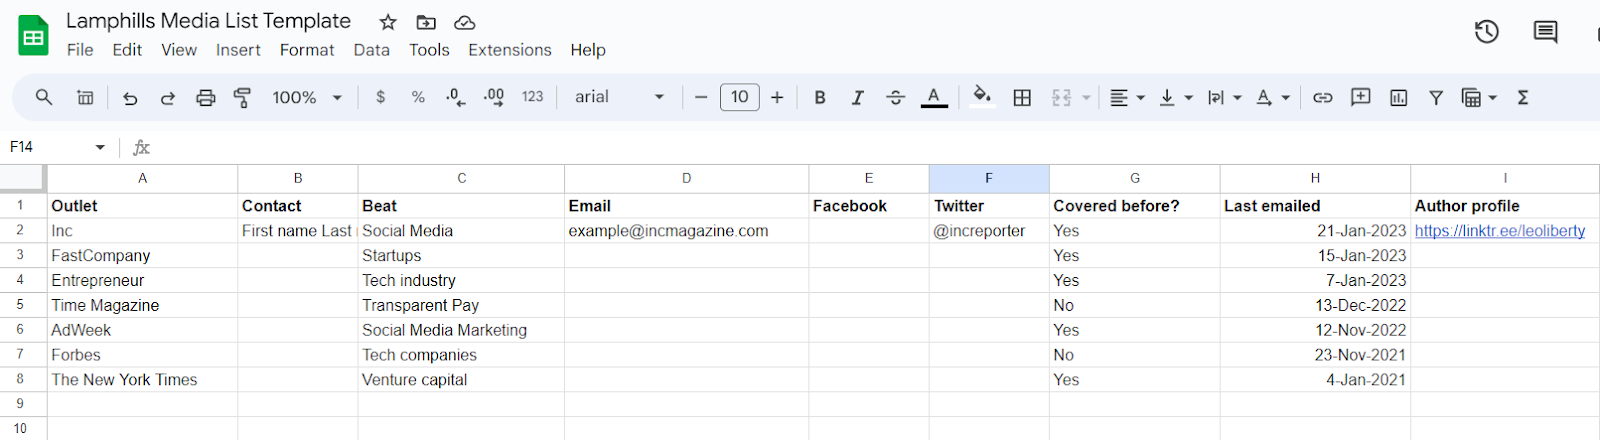Viewport: 1600px width, 440px height.
Task: Insert a chart
Action: [1398, 97]
